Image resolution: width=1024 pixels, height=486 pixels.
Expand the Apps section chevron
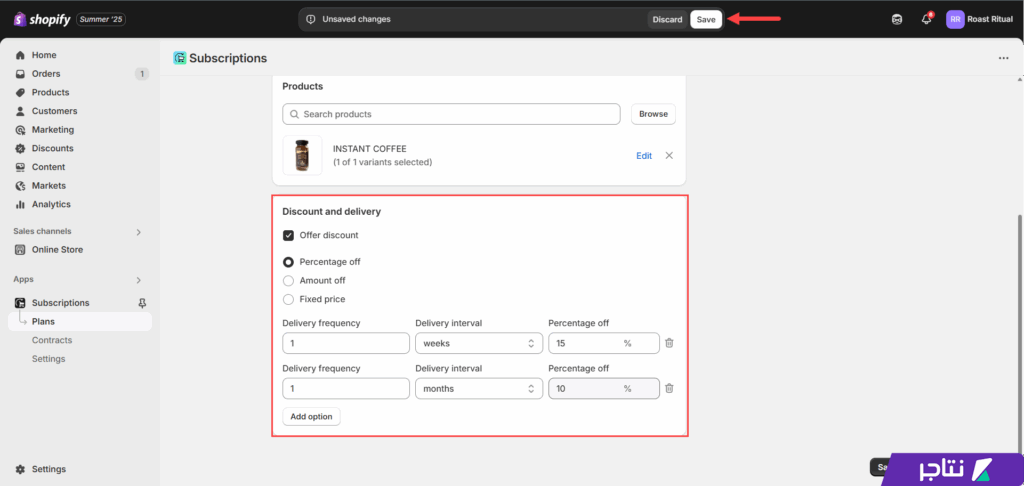[x=138, y=280]
